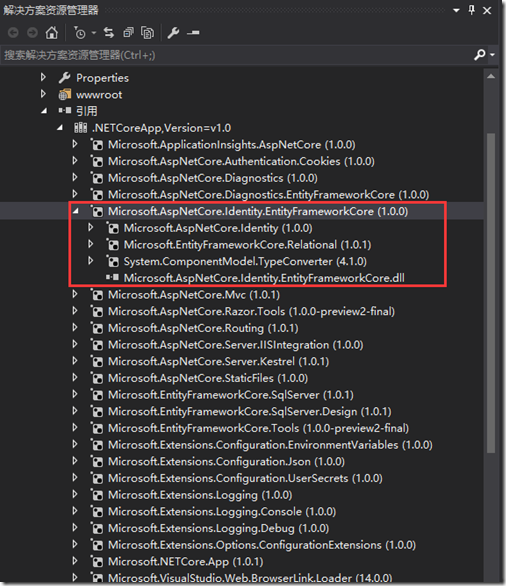Click package icon of StaticFiles

click(x=97, y=378)
